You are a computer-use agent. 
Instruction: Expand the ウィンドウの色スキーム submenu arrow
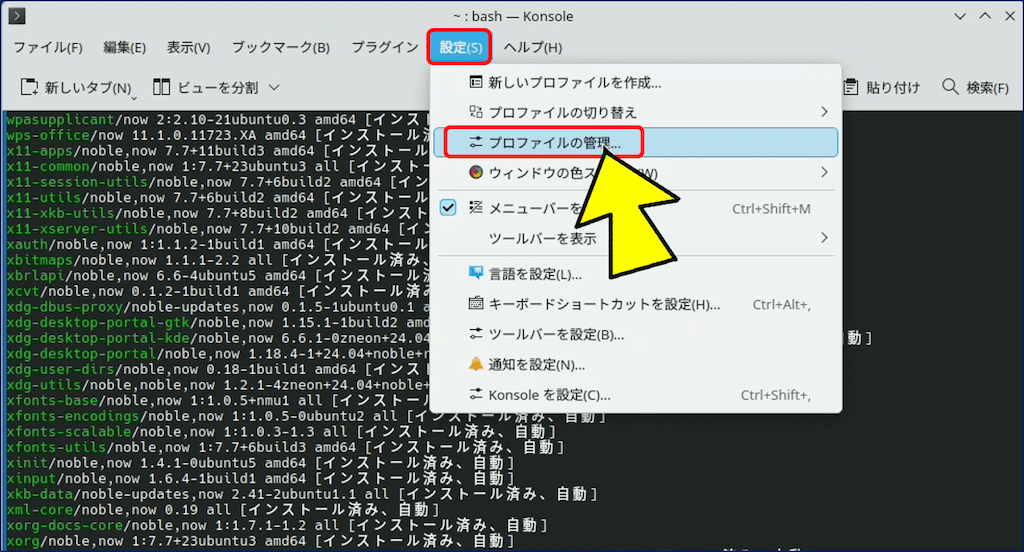[824, 172]
